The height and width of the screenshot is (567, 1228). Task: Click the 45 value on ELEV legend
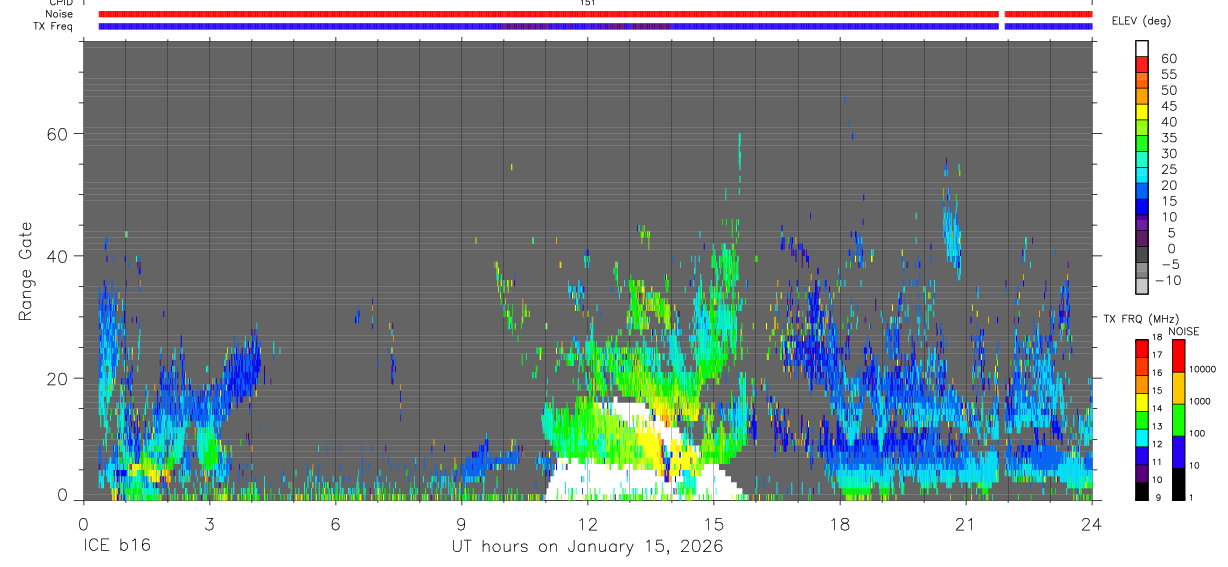pos(1168,106)
